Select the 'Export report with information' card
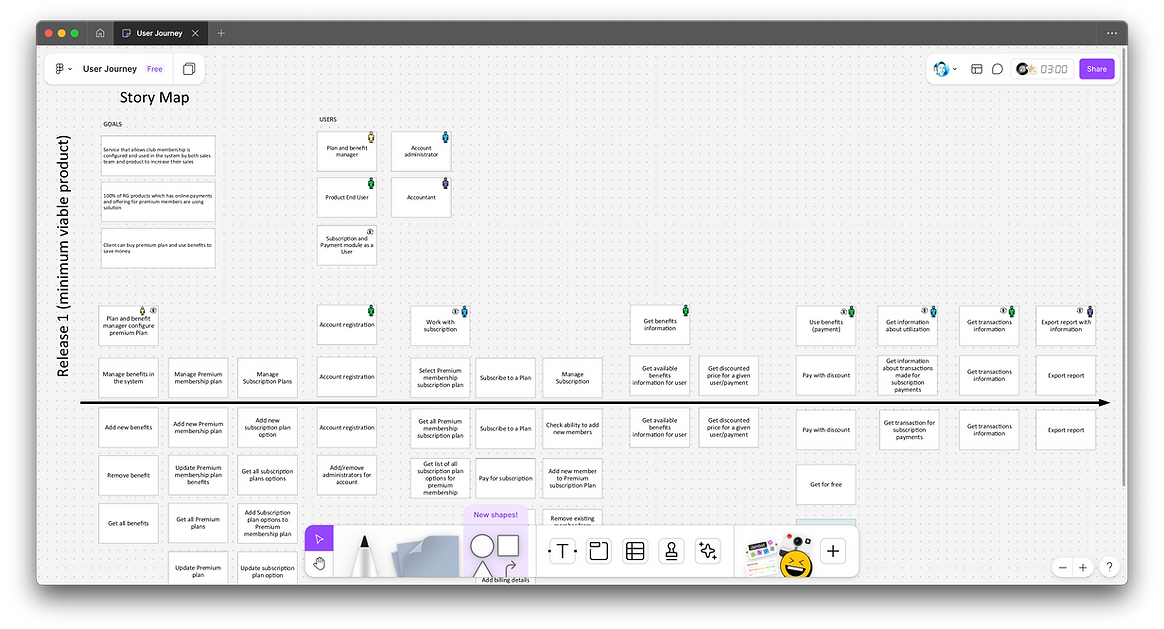 [1066, 326]
